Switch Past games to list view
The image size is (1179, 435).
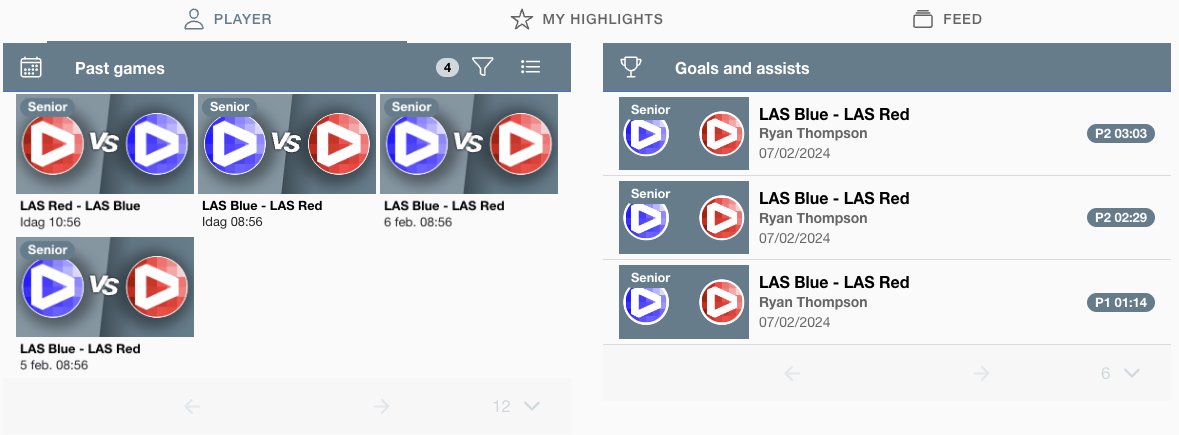[530, 68]
